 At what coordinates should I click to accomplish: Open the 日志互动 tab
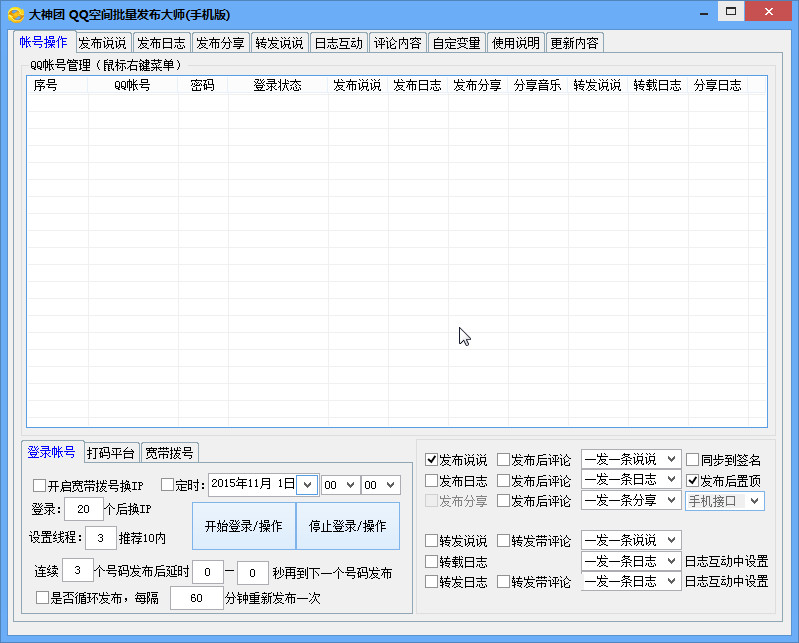(x=339, y=43)
